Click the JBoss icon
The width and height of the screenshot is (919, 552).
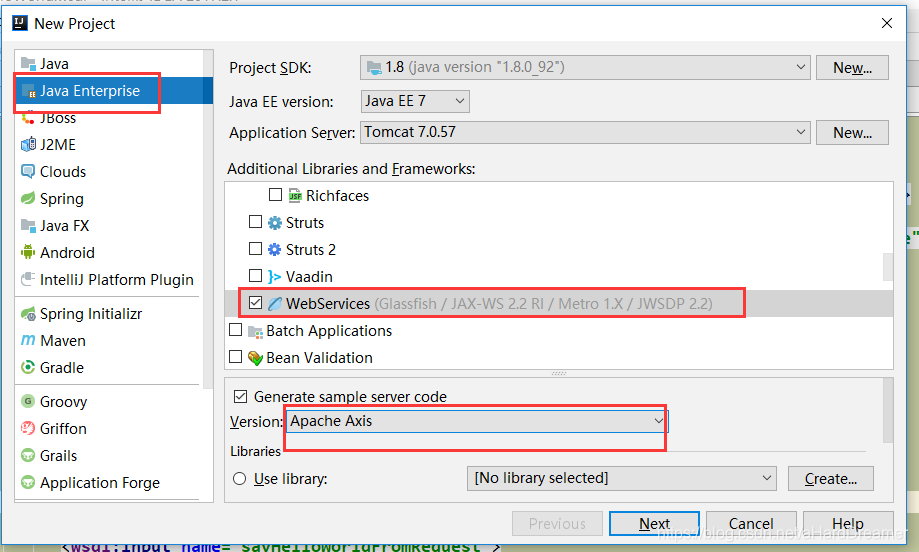(28, 118)
